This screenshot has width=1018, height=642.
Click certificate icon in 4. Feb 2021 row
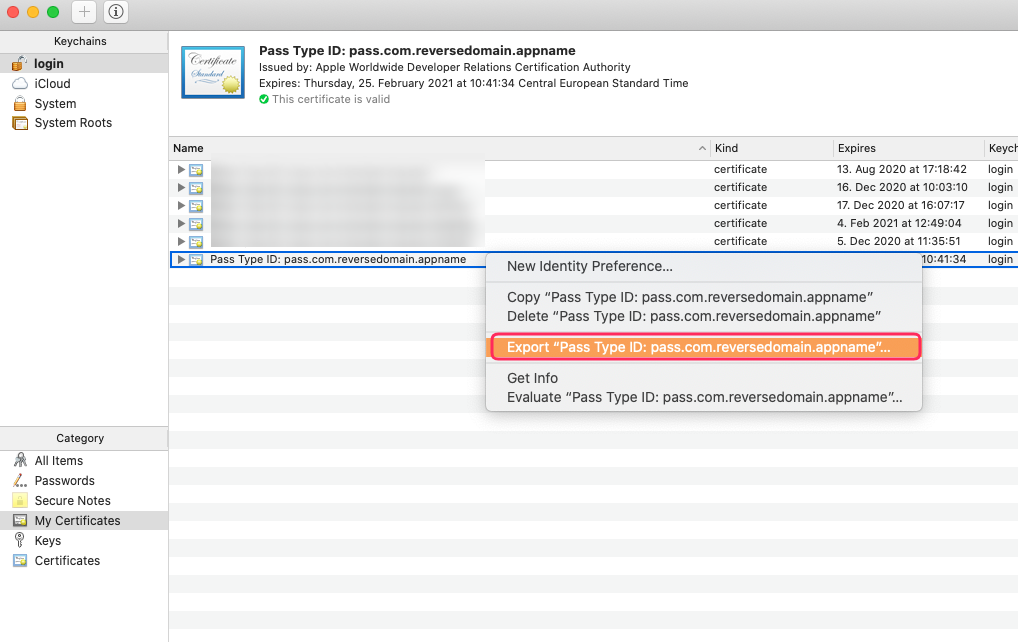point(196,224)
